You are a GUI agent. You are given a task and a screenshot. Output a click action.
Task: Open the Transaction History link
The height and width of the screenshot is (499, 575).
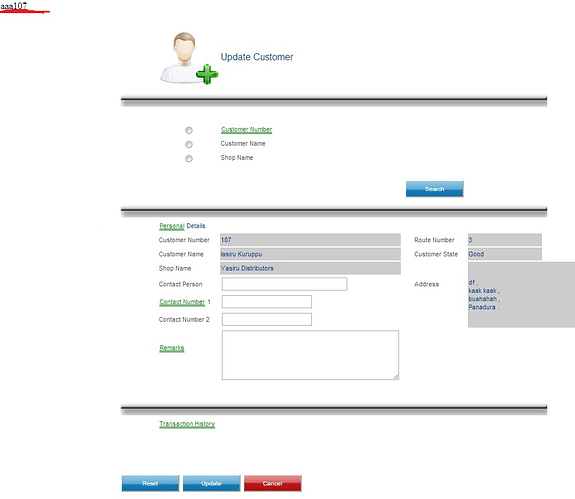(x=187, y=424)
